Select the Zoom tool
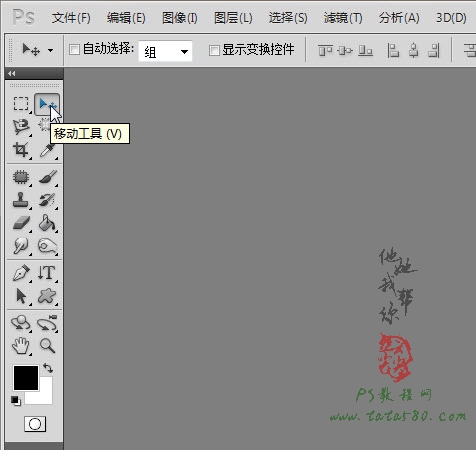Viewport: 476px width, 450px height. click(47, 346)
